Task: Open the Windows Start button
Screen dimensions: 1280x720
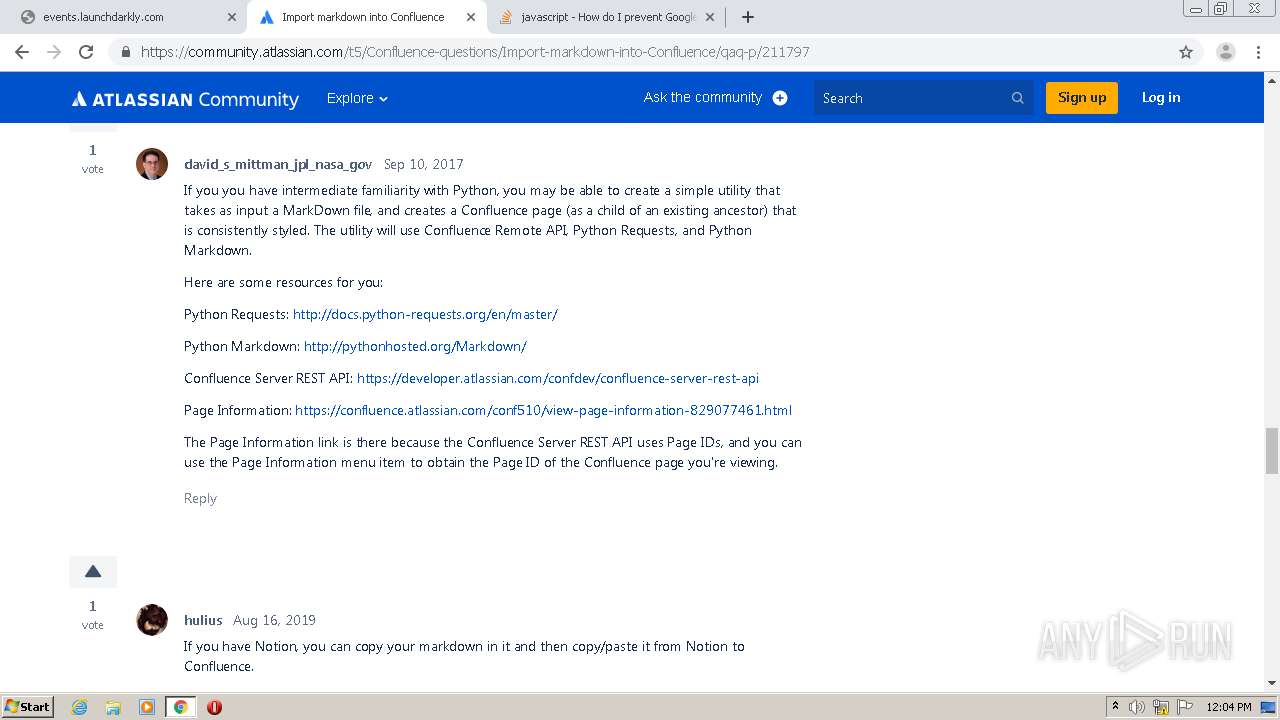Action: (x=28, y=706)
